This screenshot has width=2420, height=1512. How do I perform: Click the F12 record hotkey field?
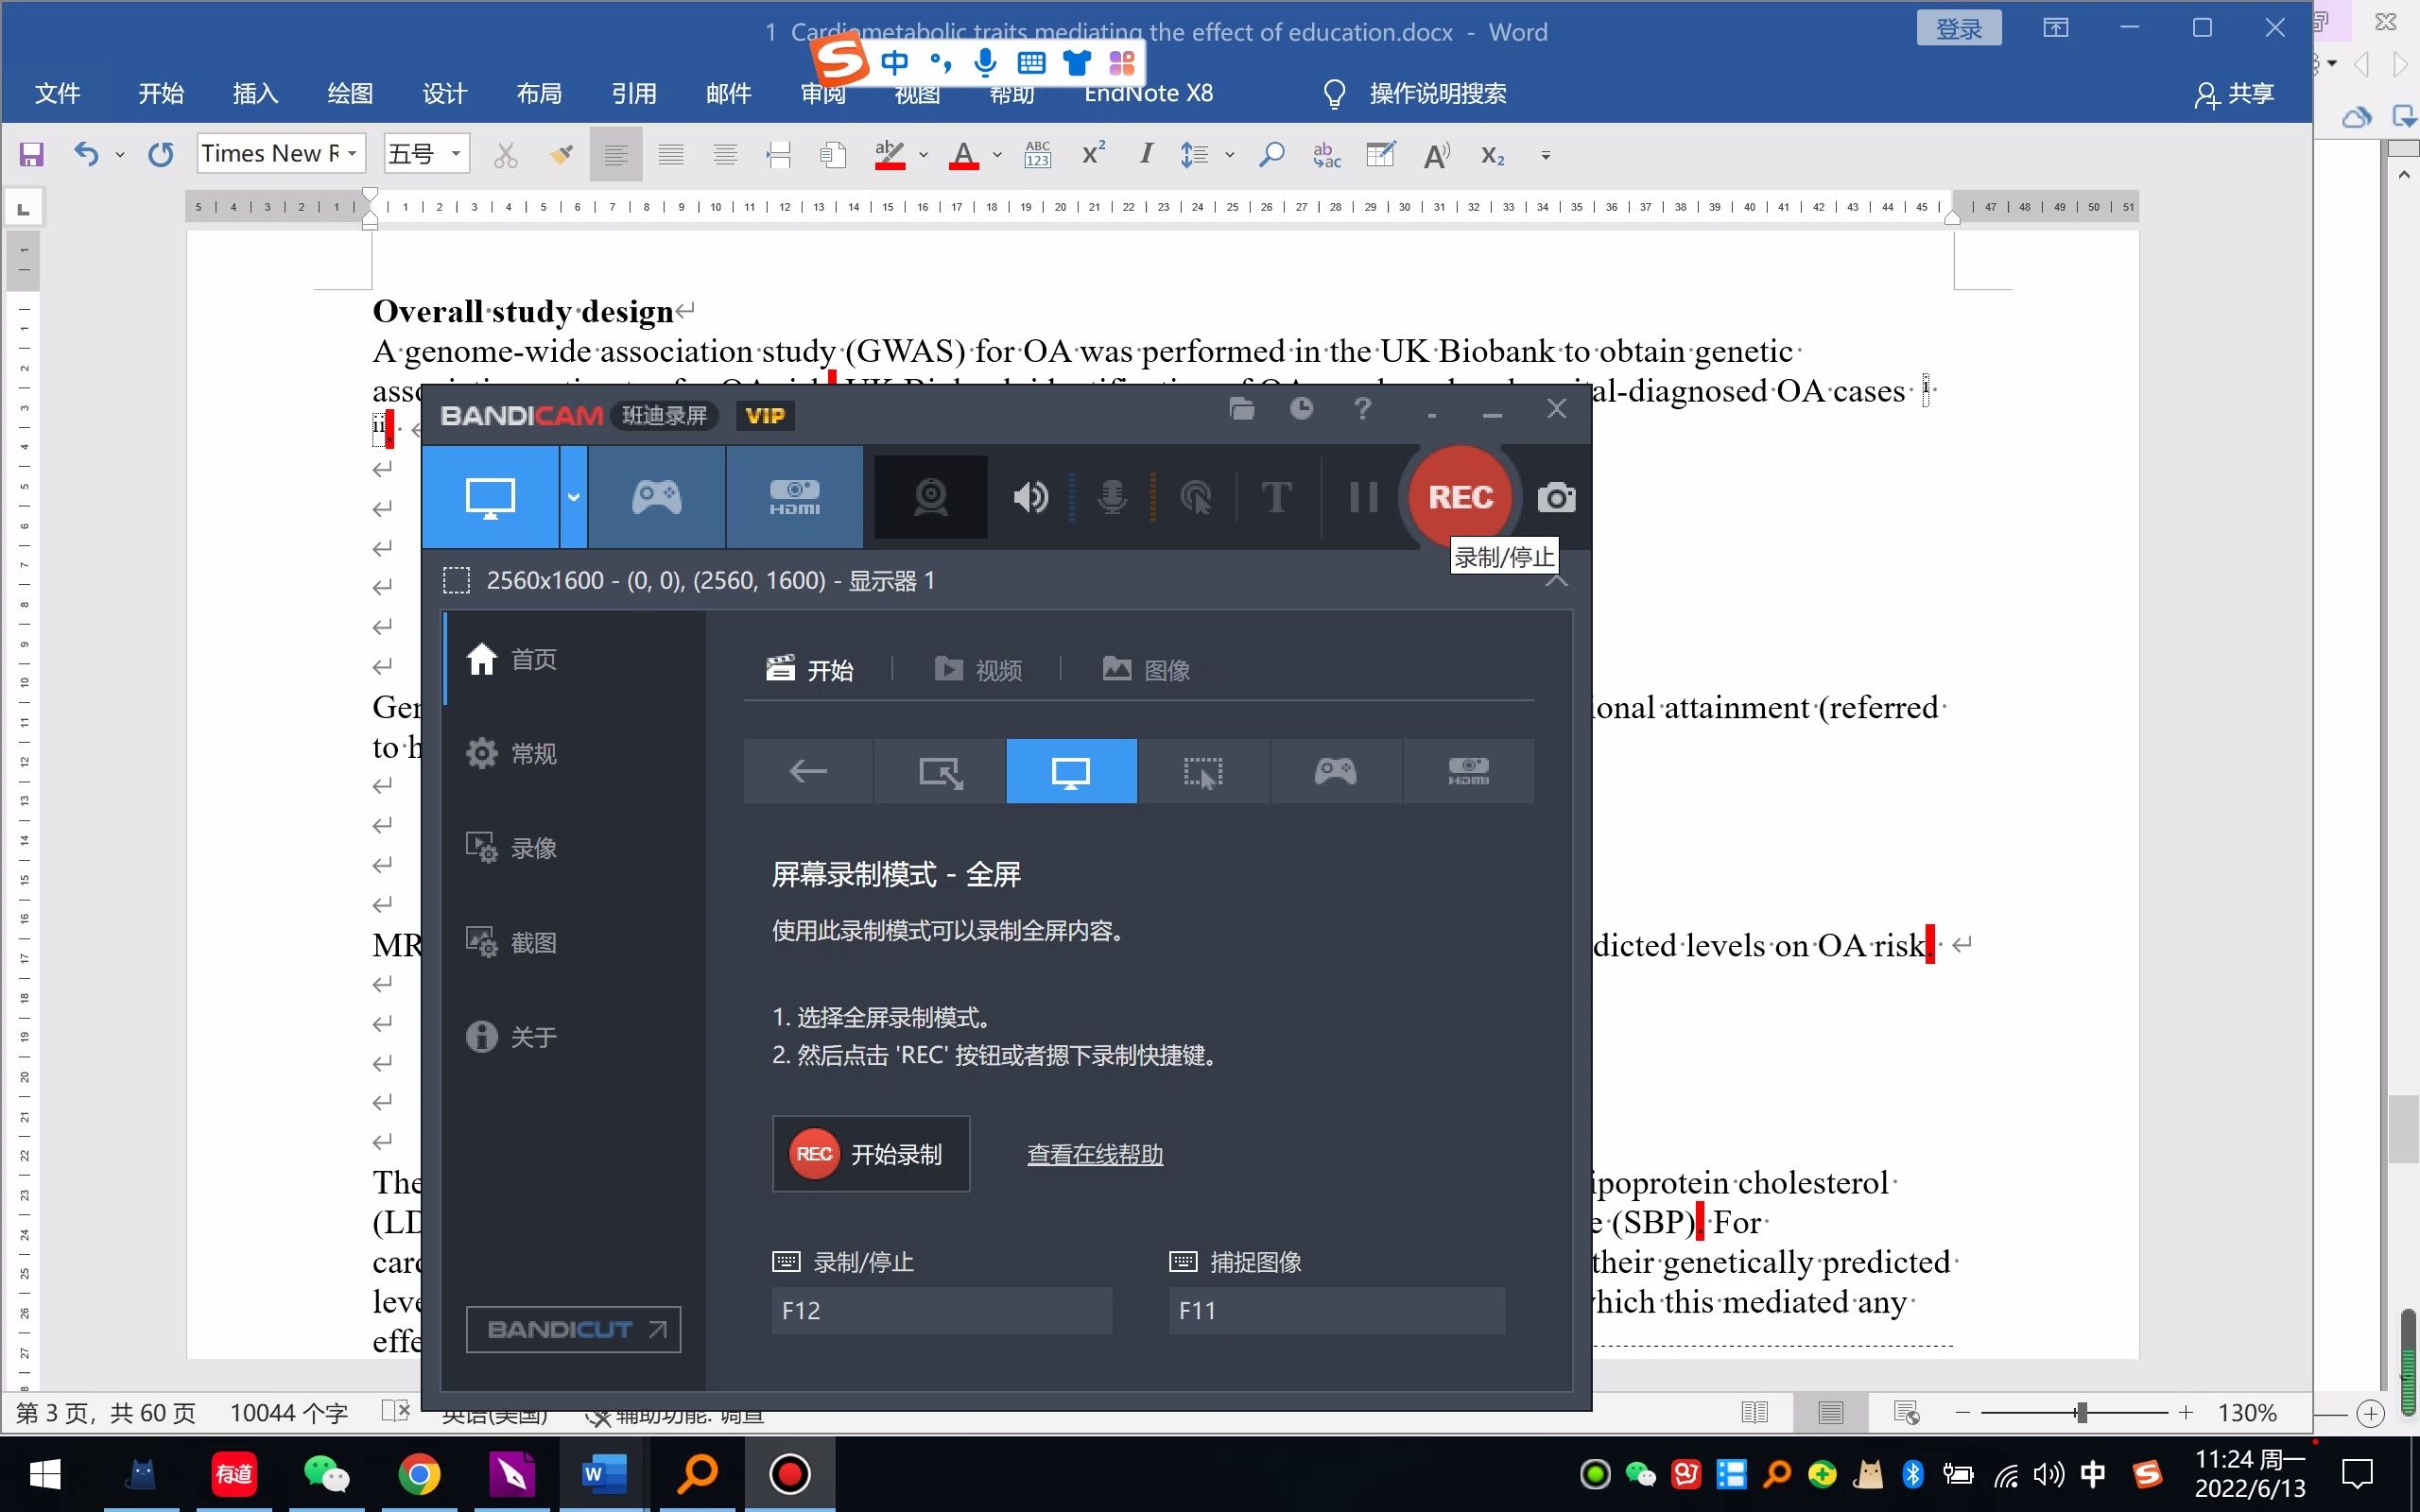(x=941, y=1310)
